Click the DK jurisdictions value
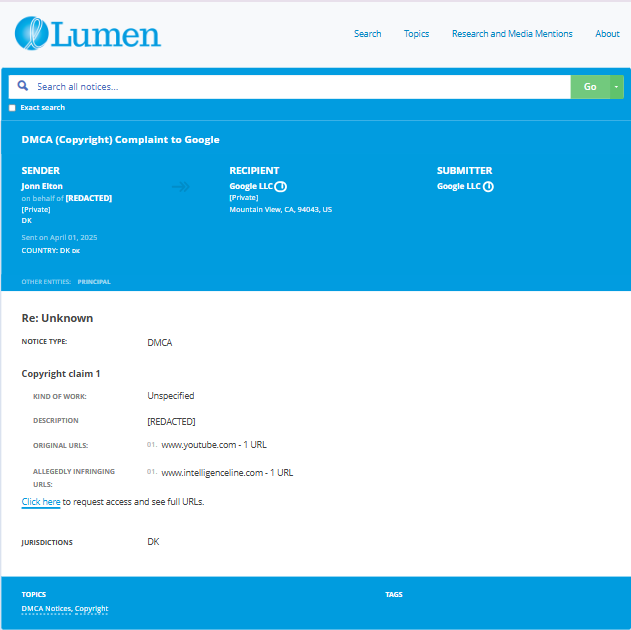Screen dimensions: 631x630 (x=153, y=541)
